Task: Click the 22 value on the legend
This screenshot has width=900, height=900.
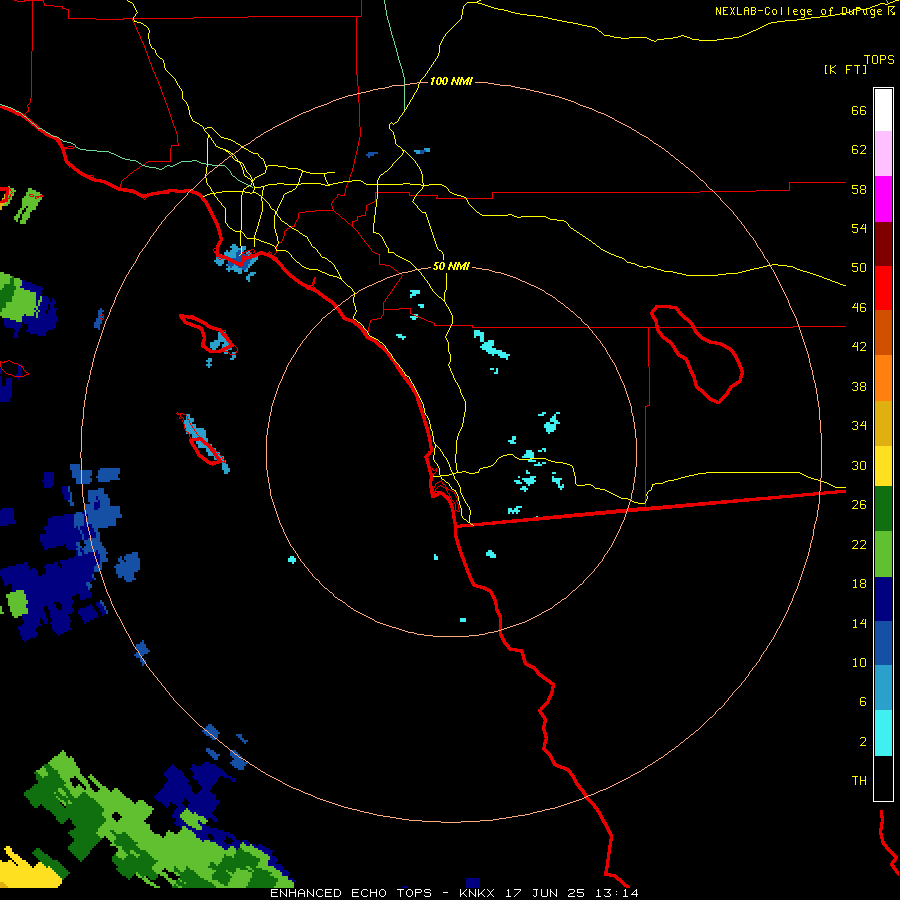Action: 859,544
